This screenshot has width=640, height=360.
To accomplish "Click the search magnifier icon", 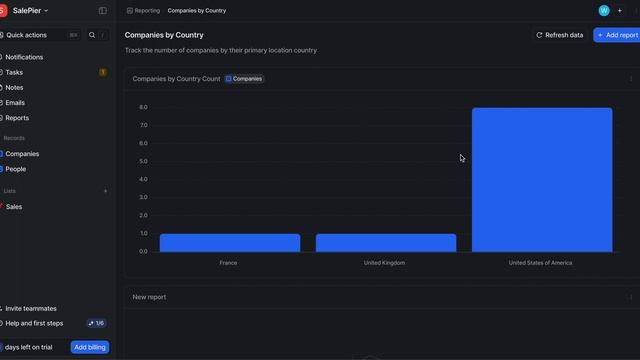I will coord(92,35).
